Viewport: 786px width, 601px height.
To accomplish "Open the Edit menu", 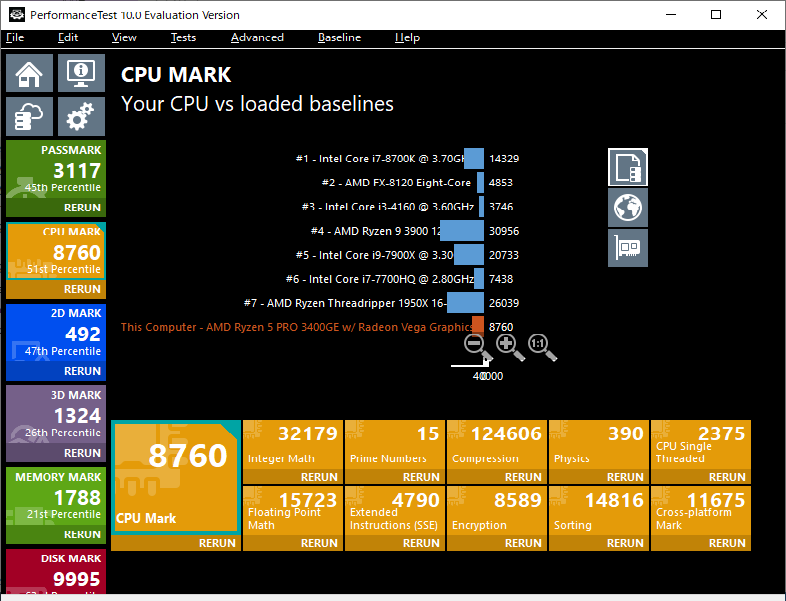I will coord(68,38).
